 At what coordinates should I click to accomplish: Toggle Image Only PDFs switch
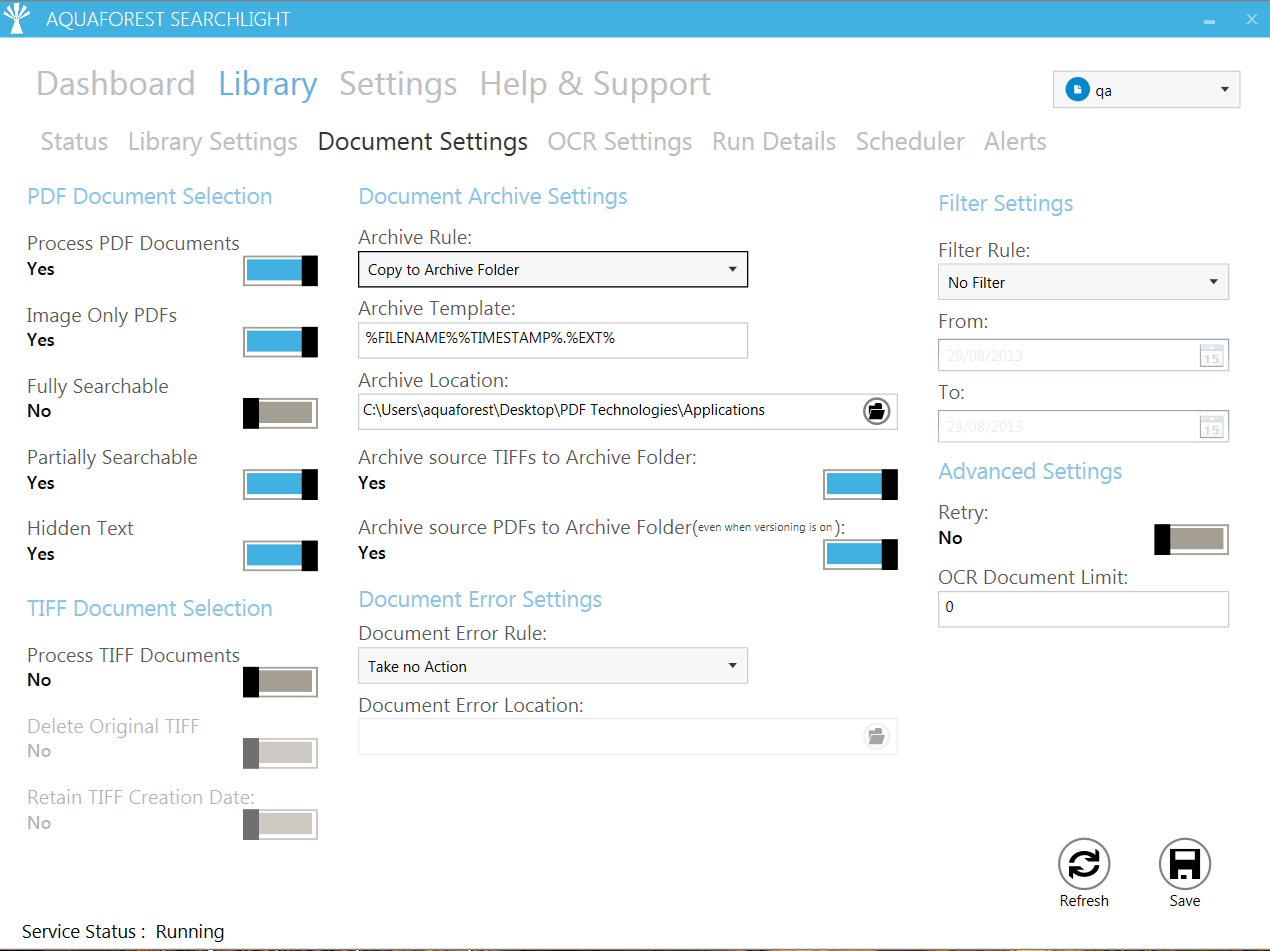[281, 341]
